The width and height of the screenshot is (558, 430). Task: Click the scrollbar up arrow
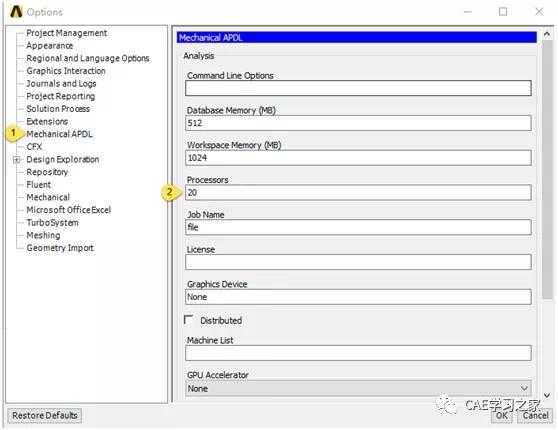547,34
